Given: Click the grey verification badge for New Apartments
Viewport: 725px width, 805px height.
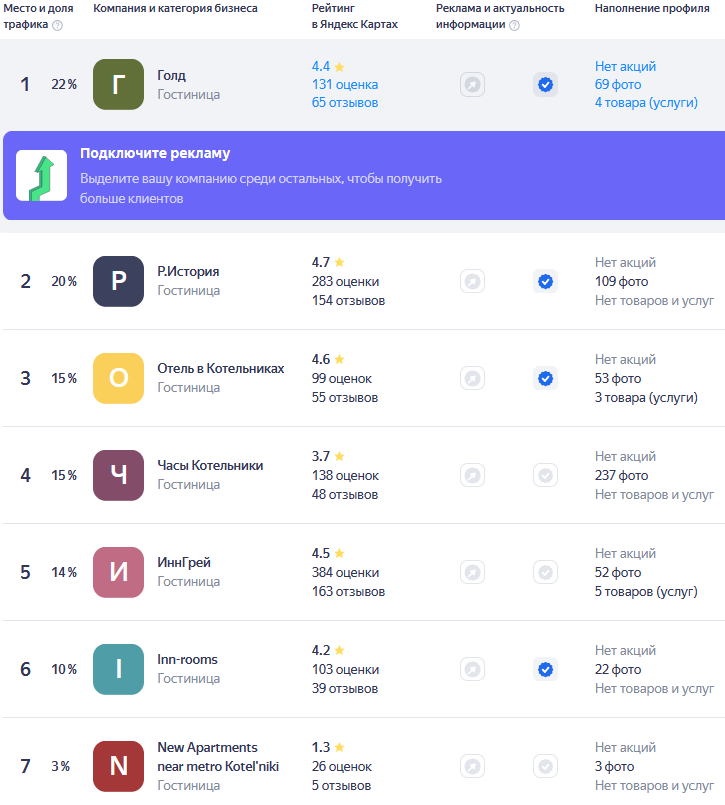Looking at the screenshot, I should pyautogui.click(x=545, y=766).
